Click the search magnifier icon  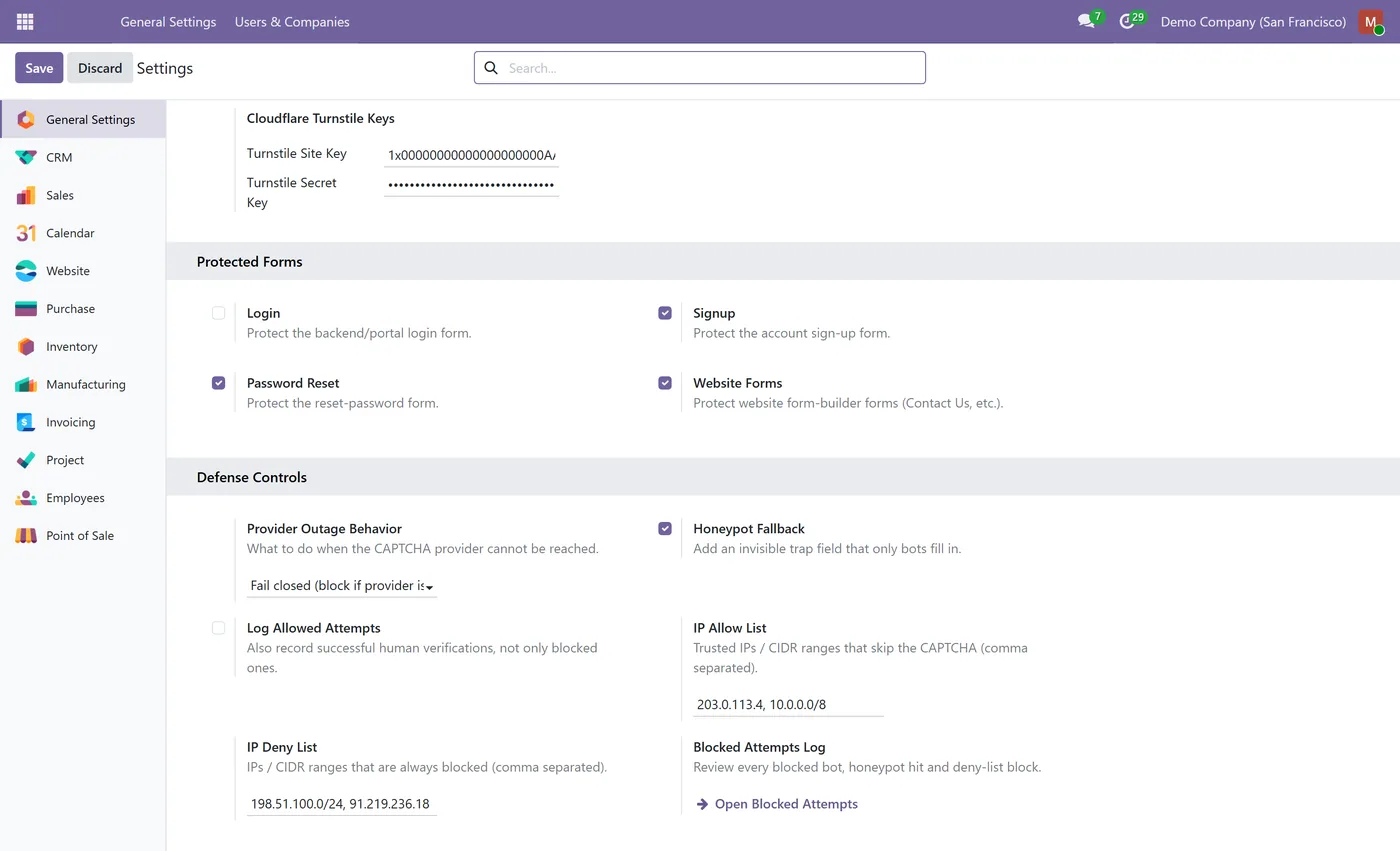coord(491,68)
